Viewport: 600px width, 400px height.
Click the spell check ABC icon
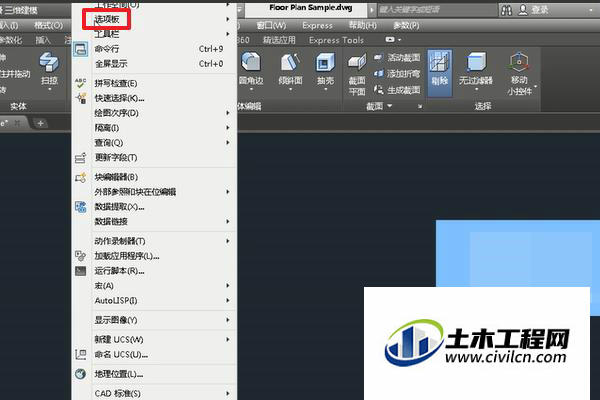(81, 83)
